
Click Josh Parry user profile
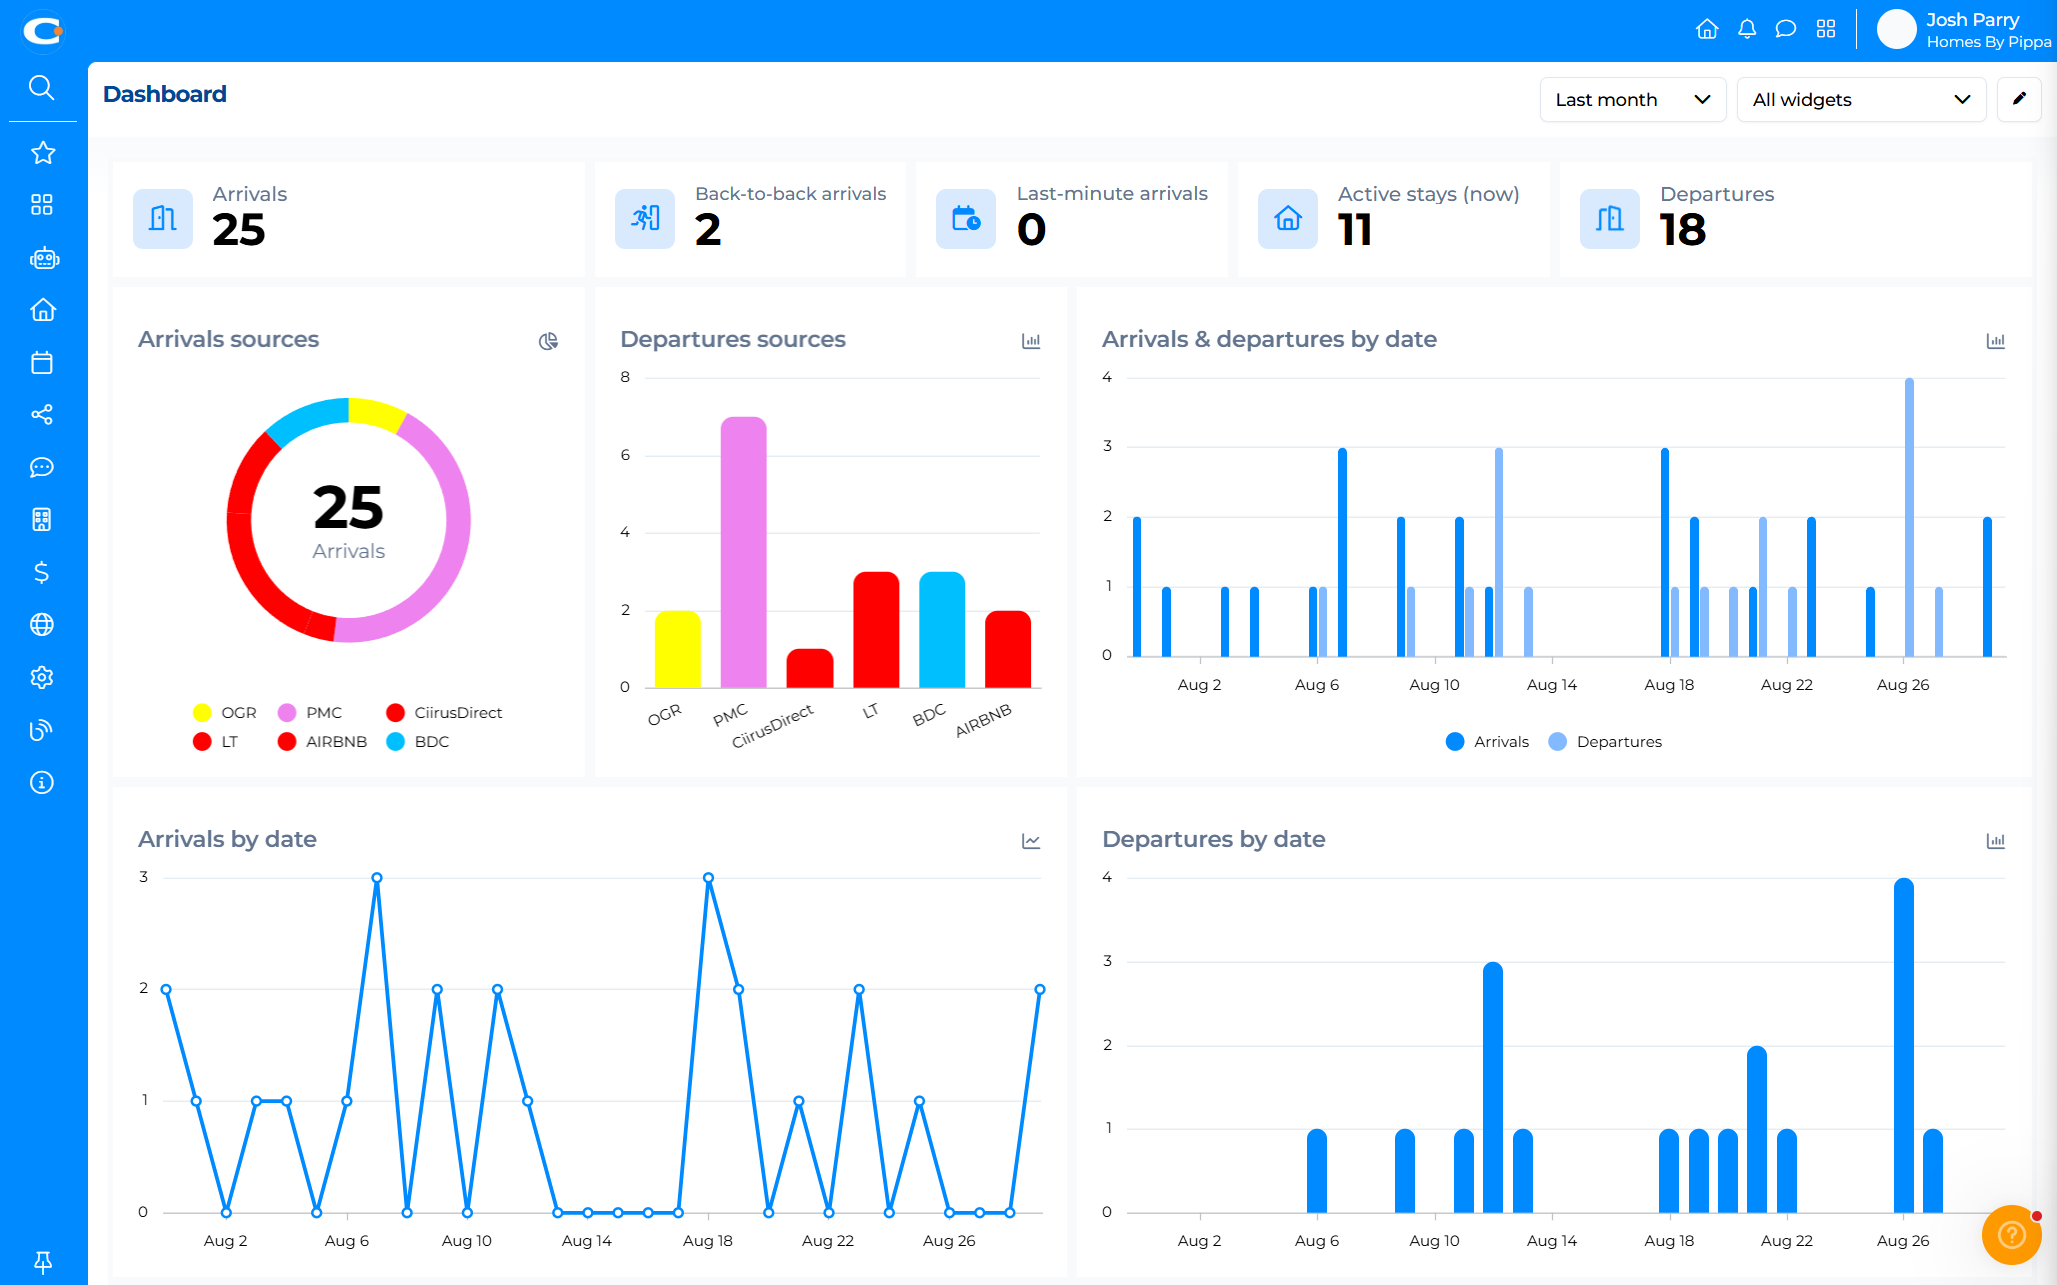pos(1964,30)
